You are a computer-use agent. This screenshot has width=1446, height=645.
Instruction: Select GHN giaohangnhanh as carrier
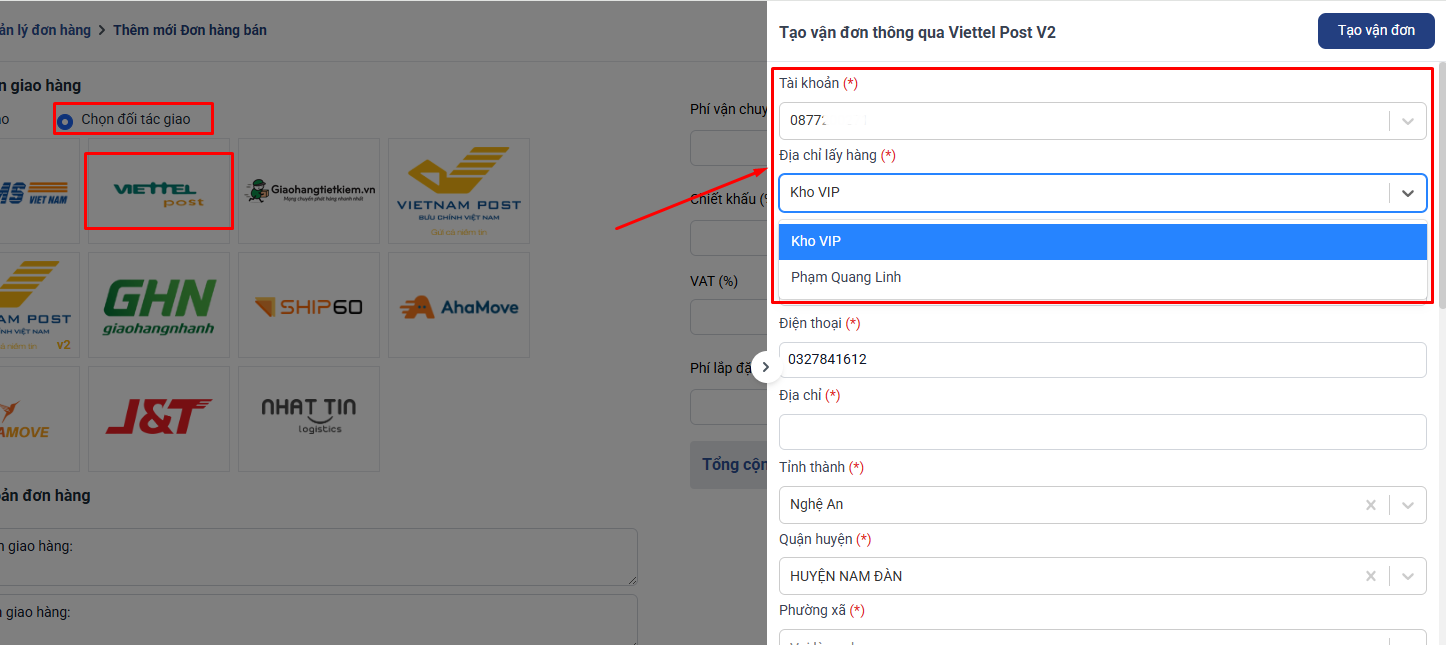click(x=159, y=305)
